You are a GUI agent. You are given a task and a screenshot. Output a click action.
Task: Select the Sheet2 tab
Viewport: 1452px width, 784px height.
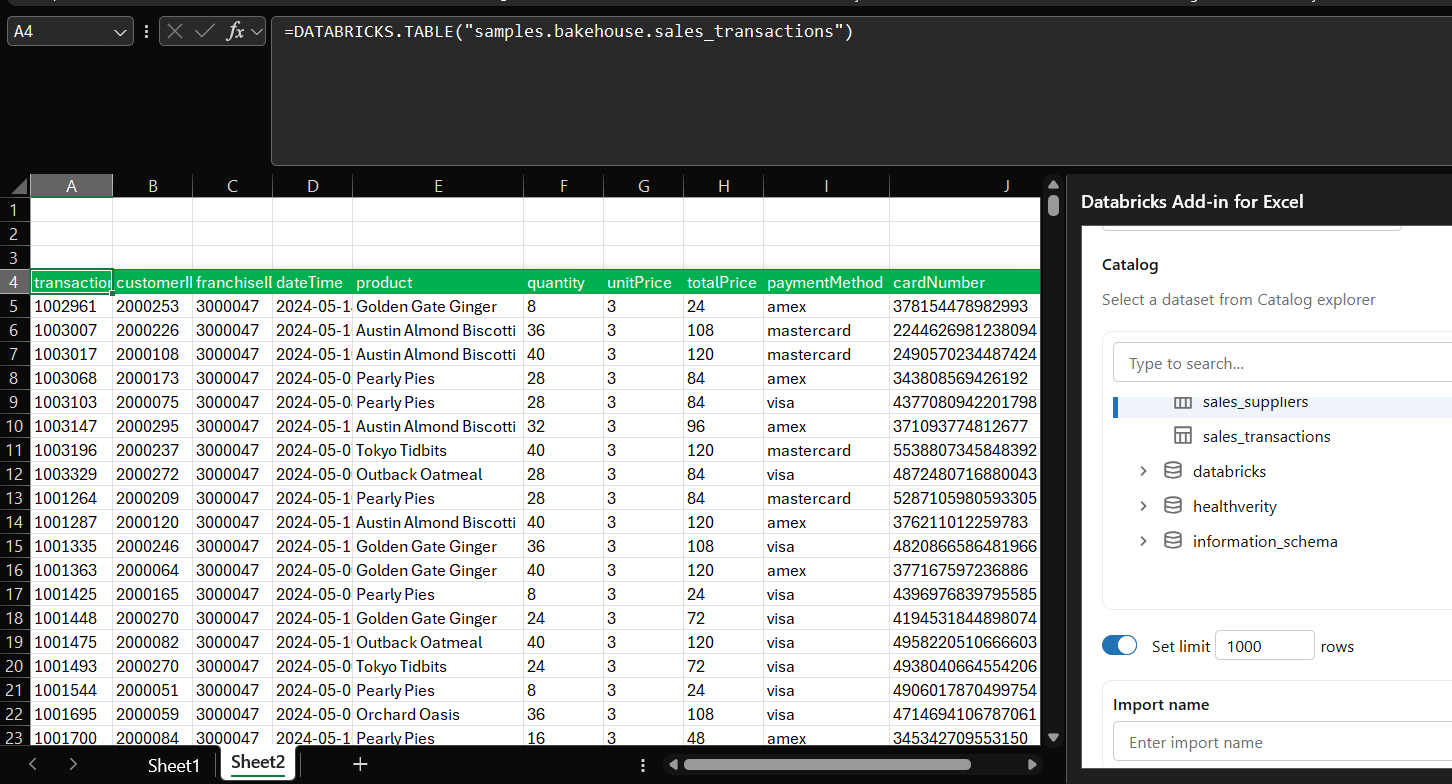[258, 763]
